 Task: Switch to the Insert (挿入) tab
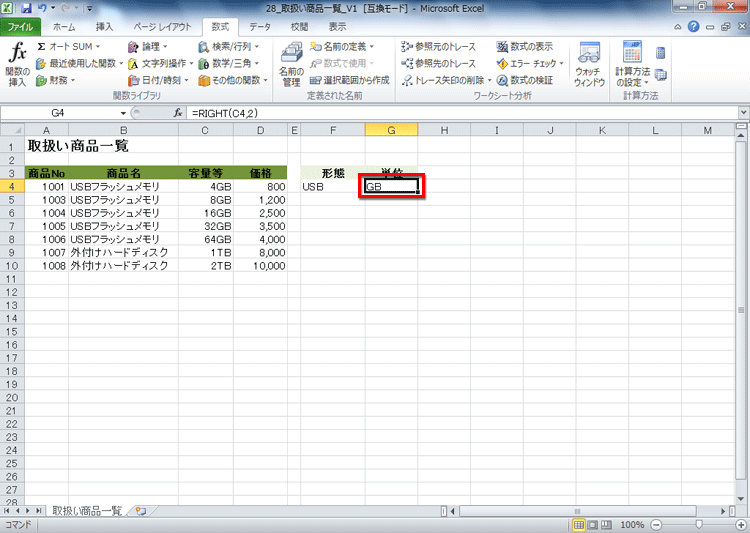(104, 27)
